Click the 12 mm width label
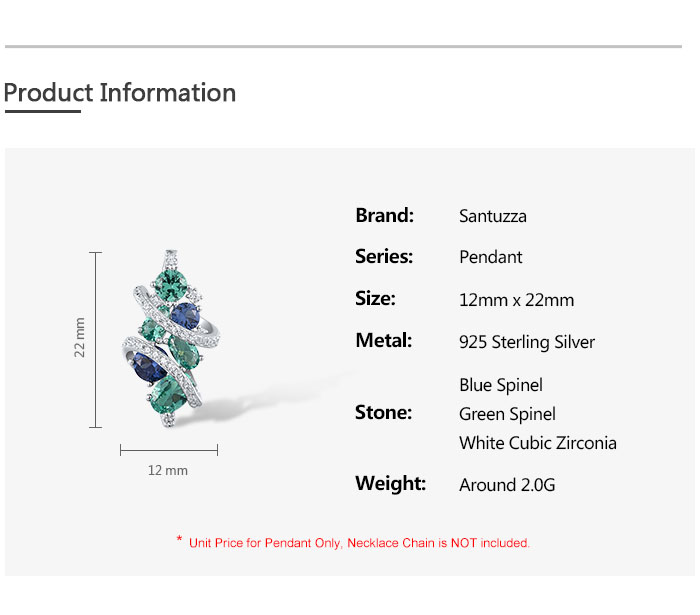The width and height of the screenshot is (700, 615). point(168,470)
